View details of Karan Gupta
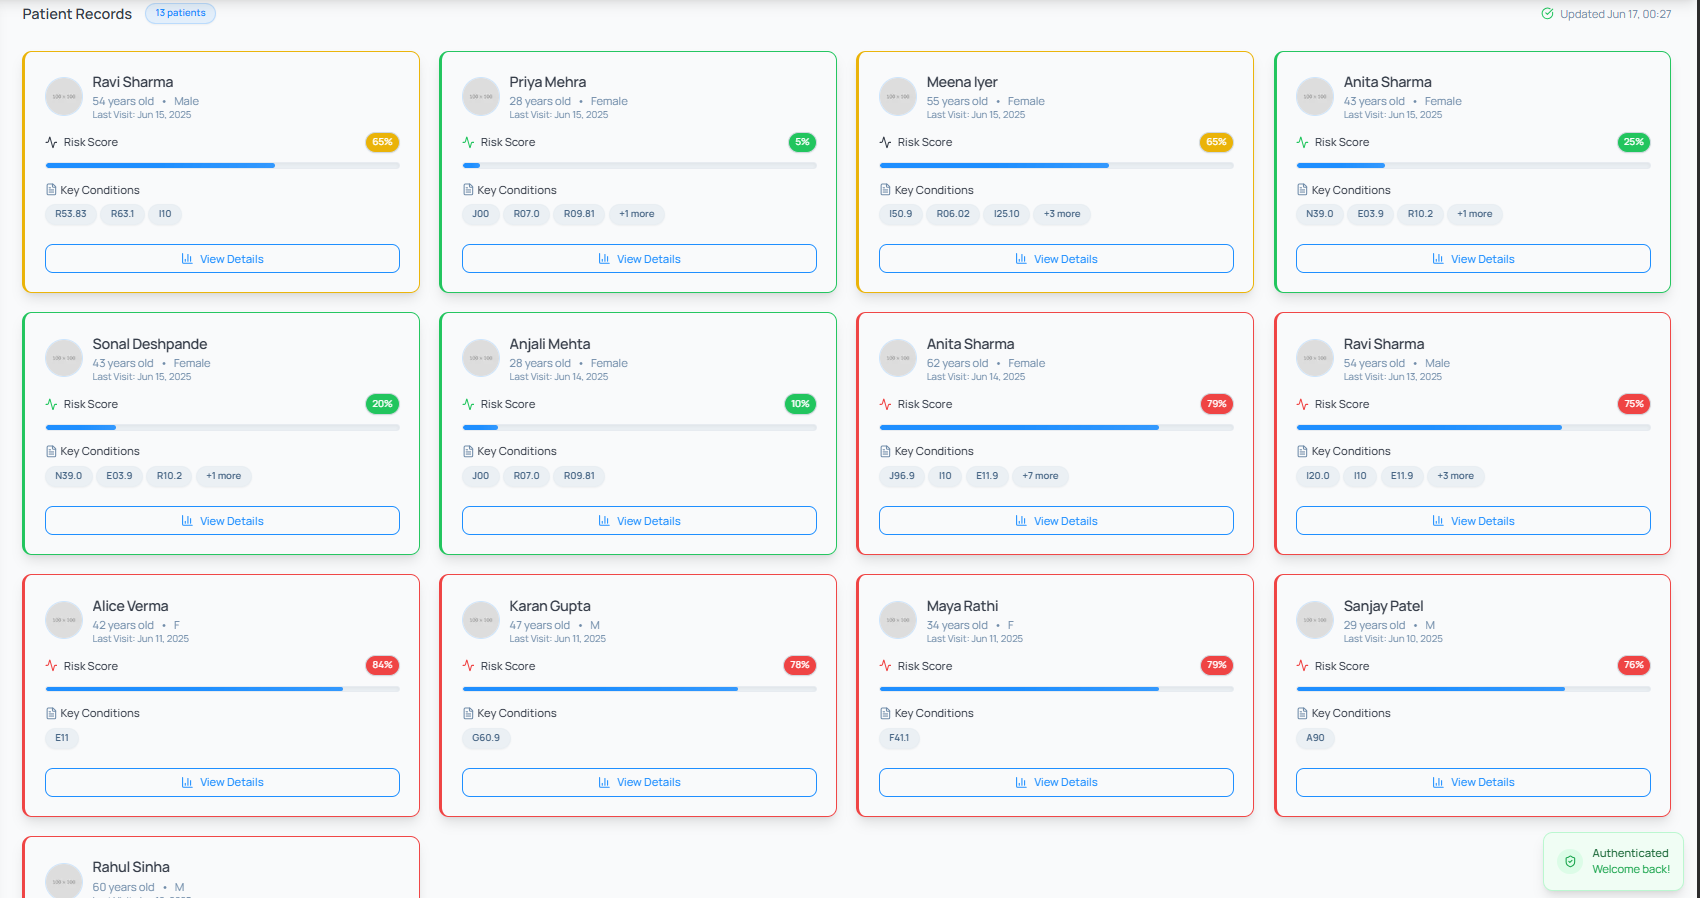Screen dimensions: 1700x898 639,782
